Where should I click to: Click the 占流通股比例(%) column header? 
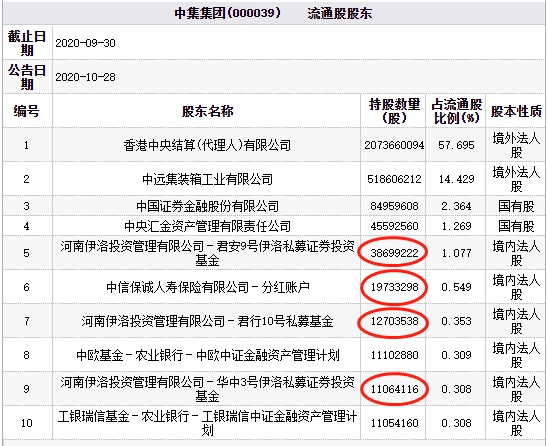(456, 111)
